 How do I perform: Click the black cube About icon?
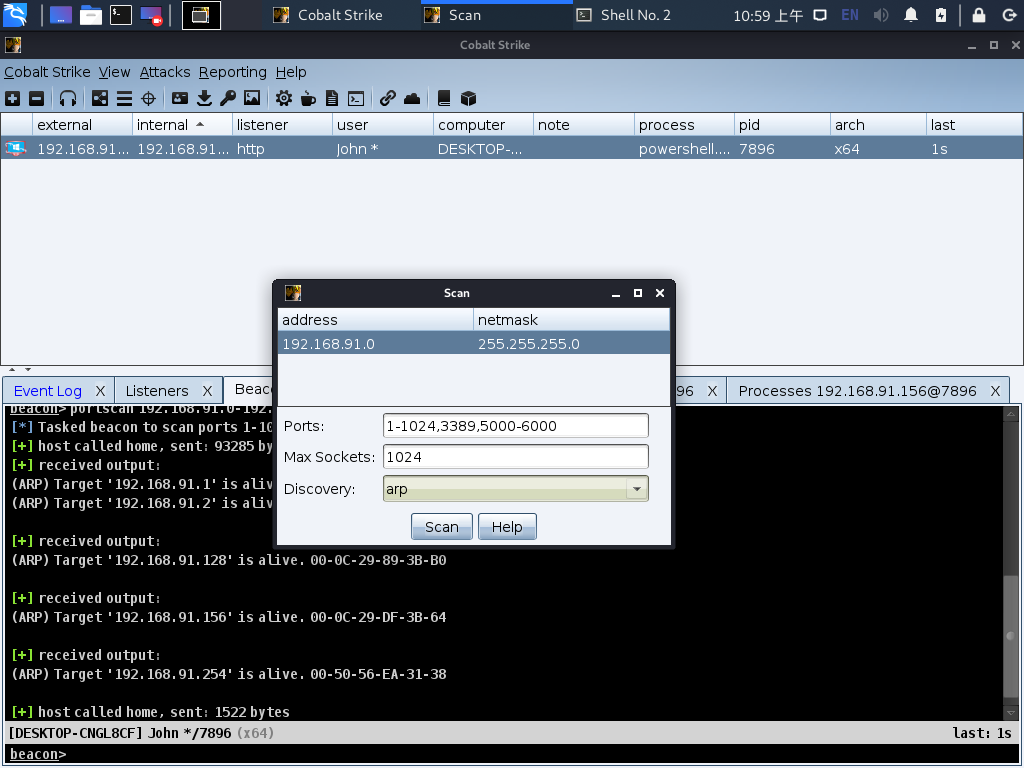[x=468, y=98]
